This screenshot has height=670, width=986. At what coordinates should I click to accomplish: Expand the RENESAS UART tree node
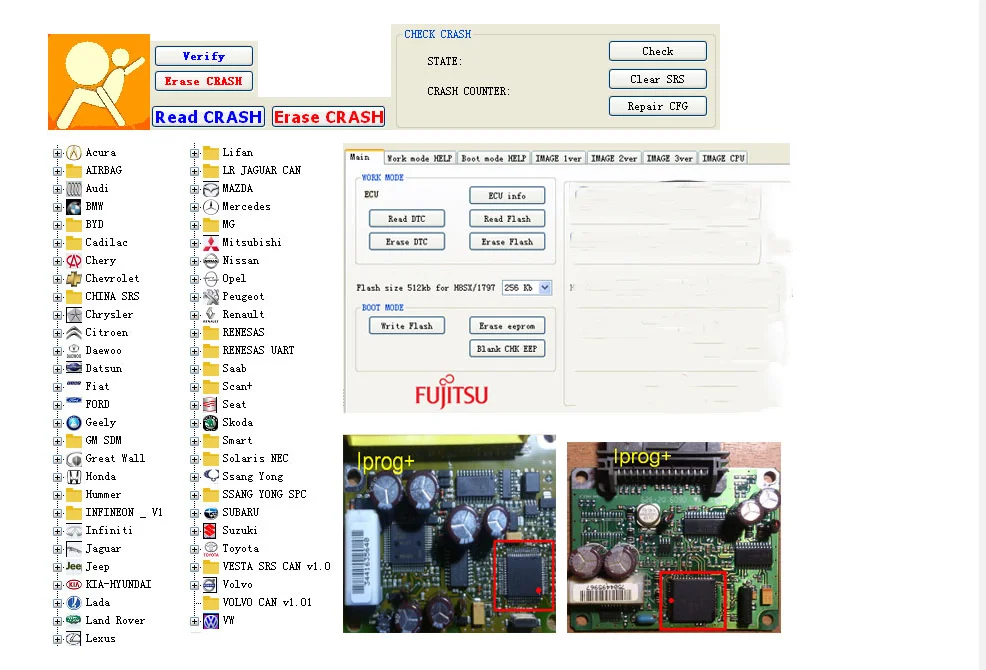194,351
